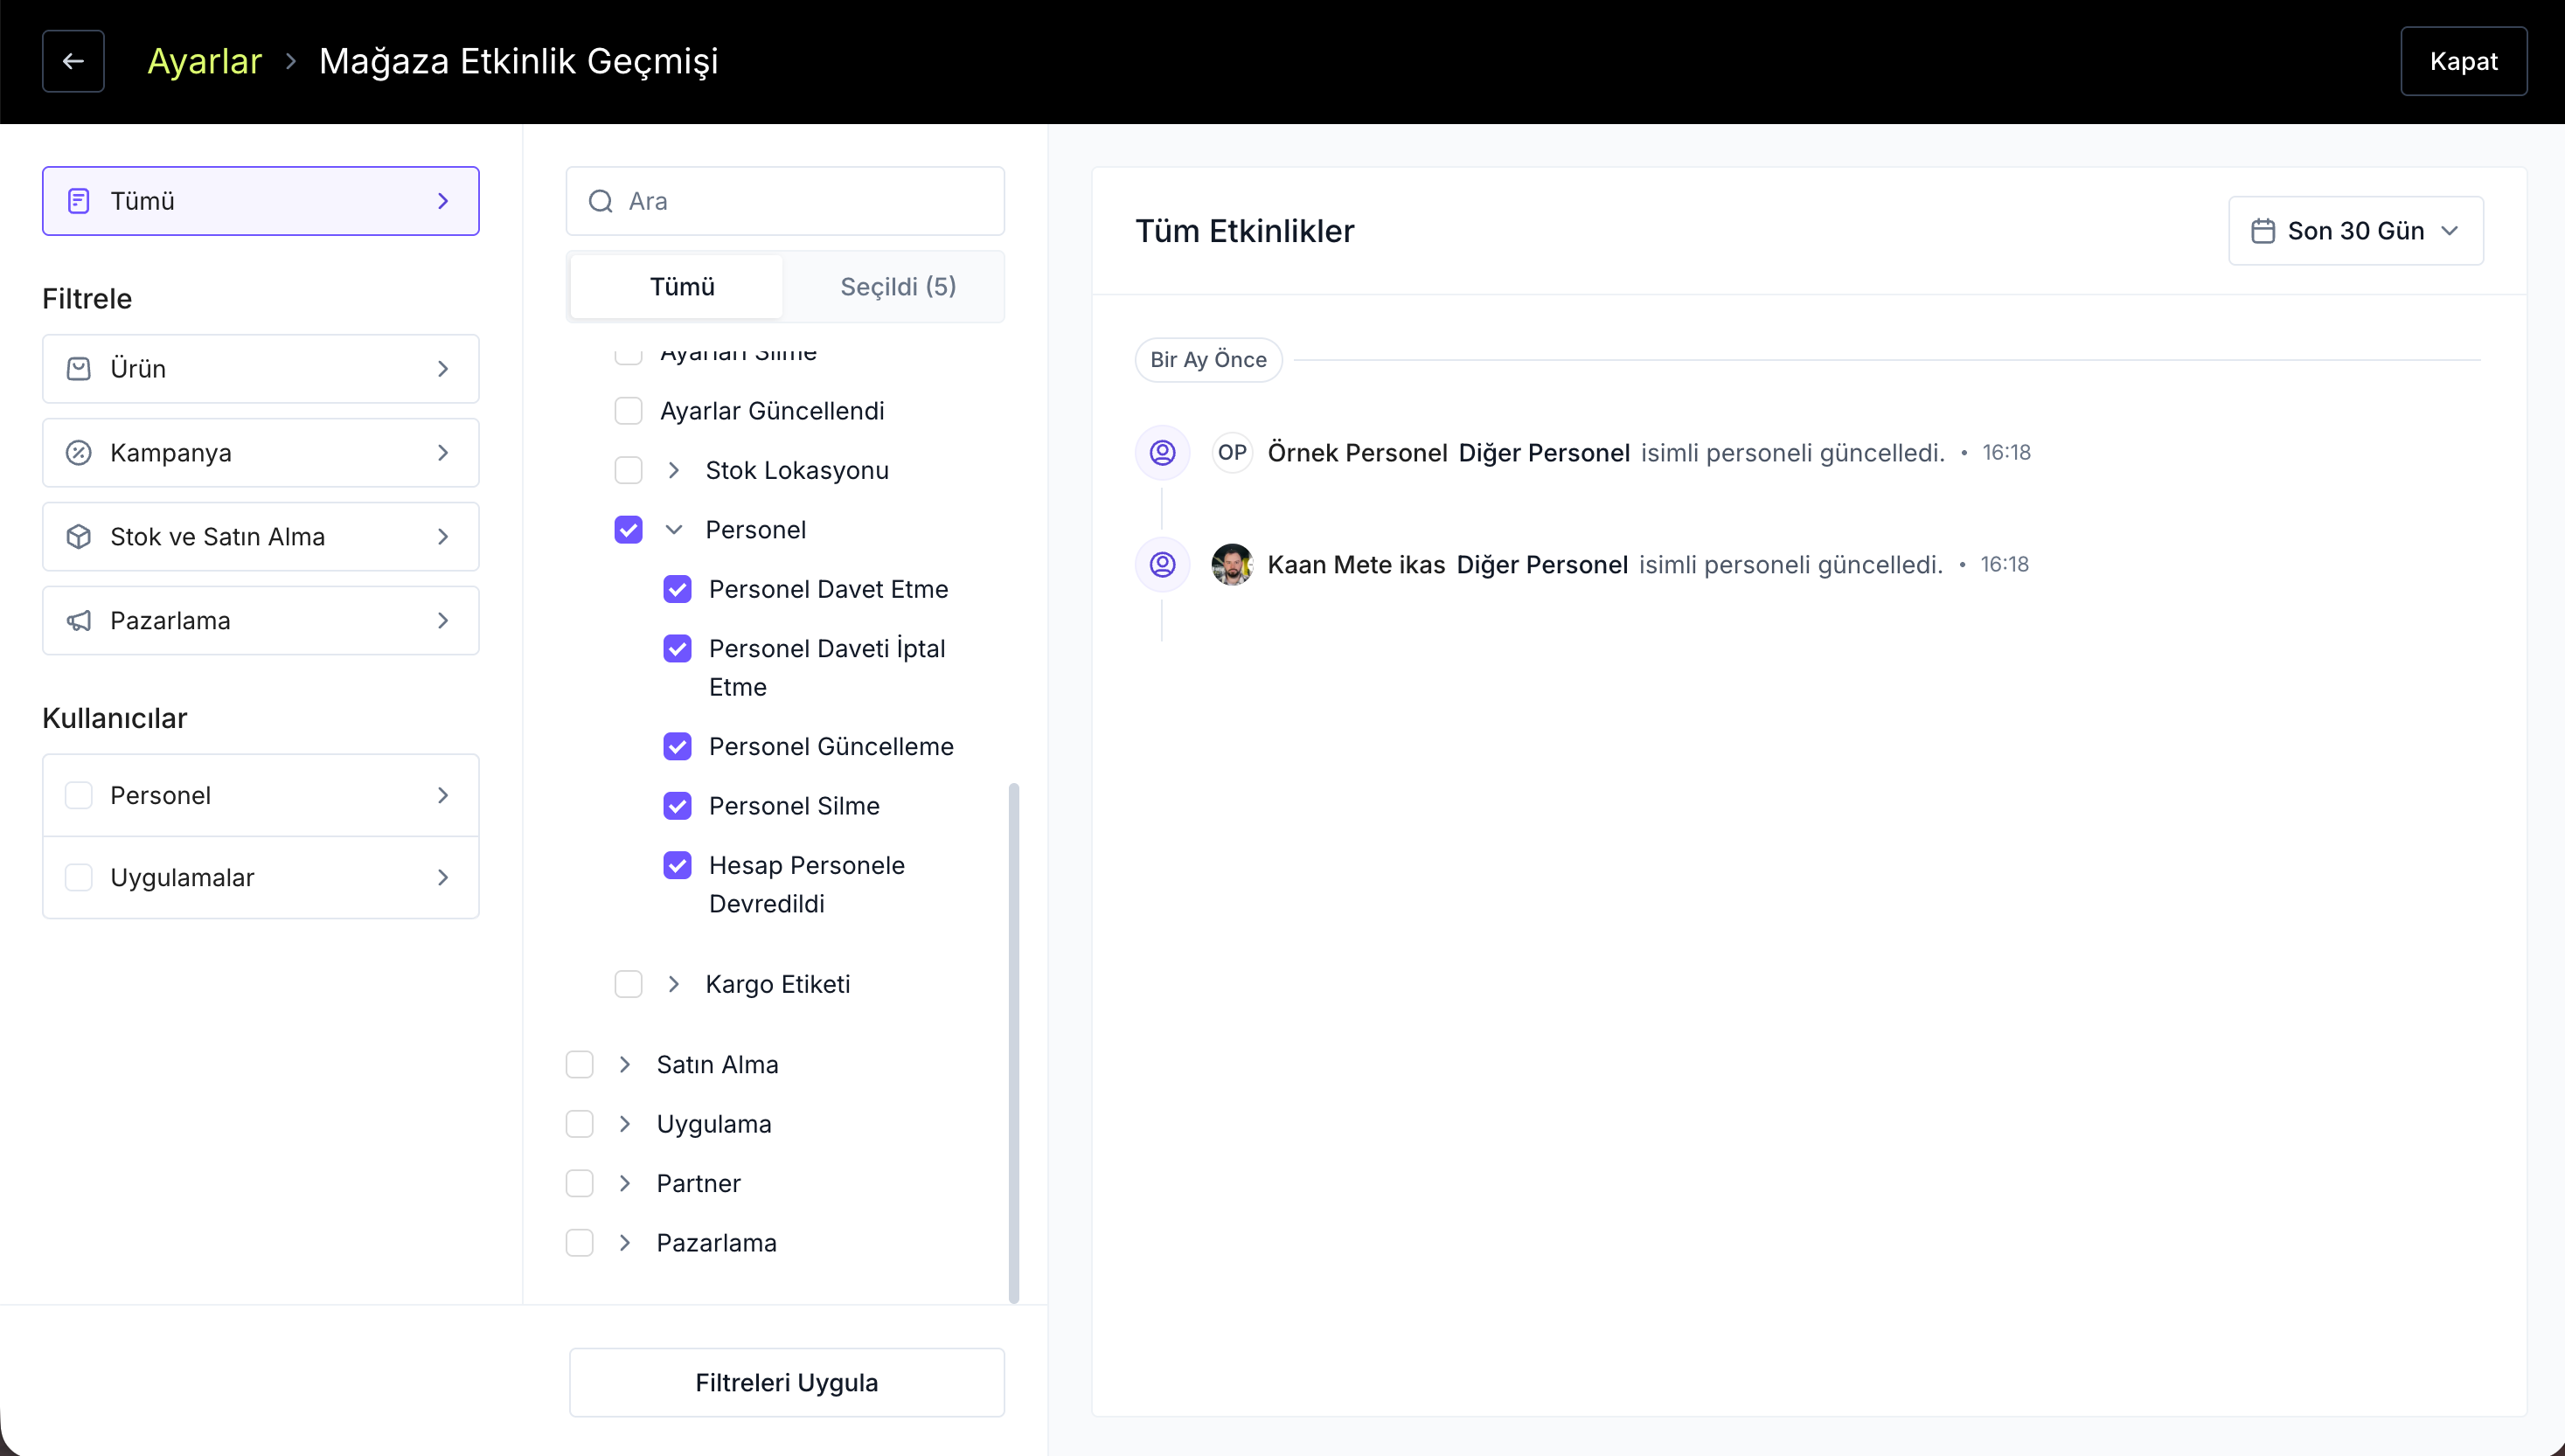Click the search magnifier icon
This screenshot has height=1456, width=2565.
601,201
